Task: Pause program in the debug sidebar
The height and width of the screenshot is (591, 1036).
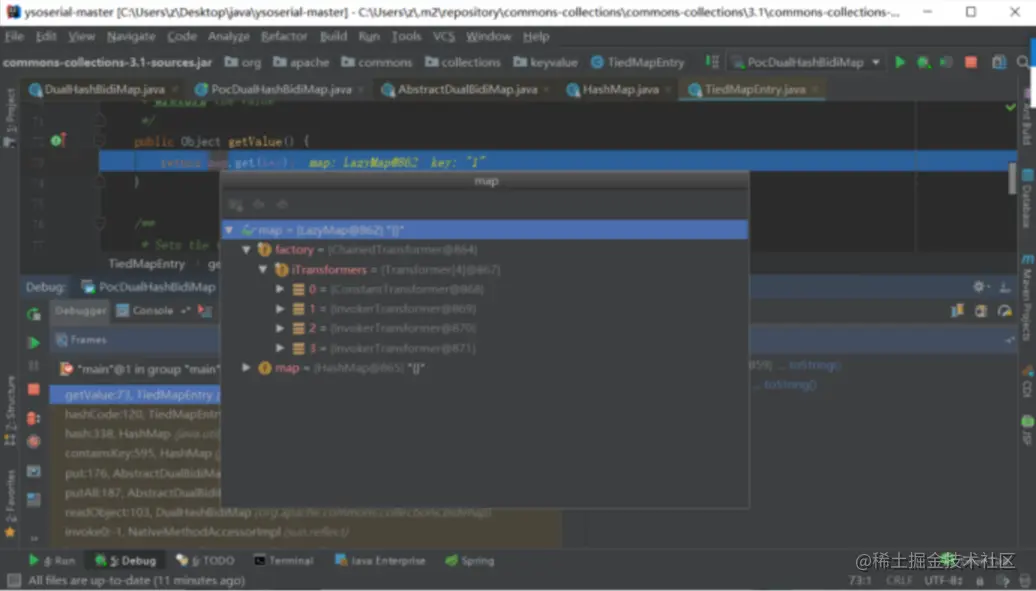Action: [x=34, y=366]
